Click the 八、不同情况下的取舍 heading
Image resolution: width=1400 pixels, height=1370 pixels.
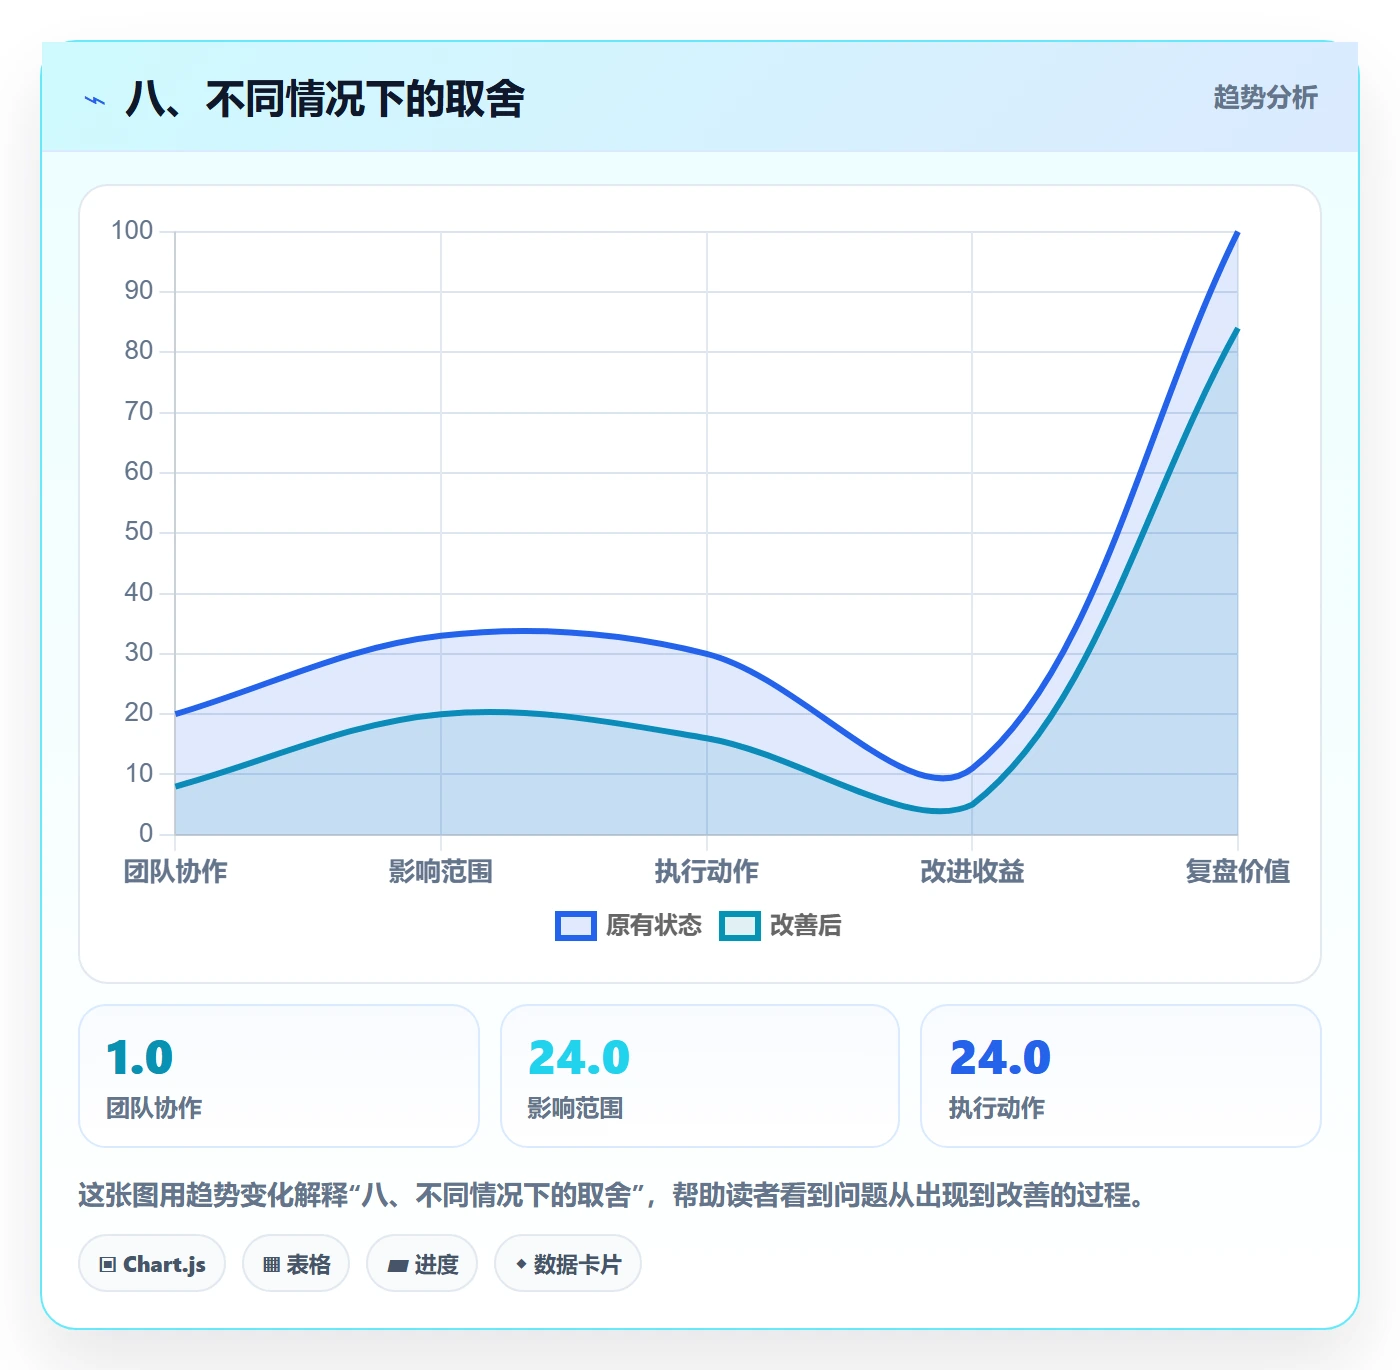tap(325, 99)
